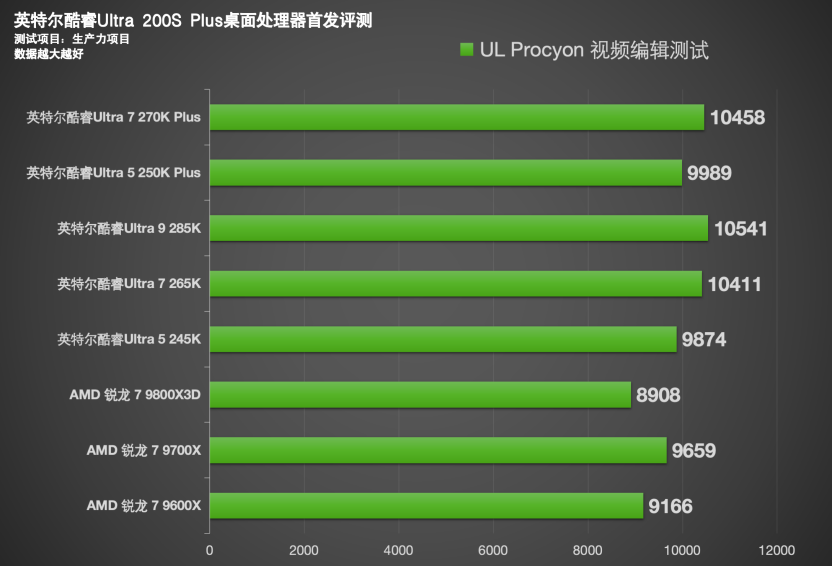Click the chart title about Ultra 200S Plus
This screenshot has height=566, width=832.
tap(194, 20)
